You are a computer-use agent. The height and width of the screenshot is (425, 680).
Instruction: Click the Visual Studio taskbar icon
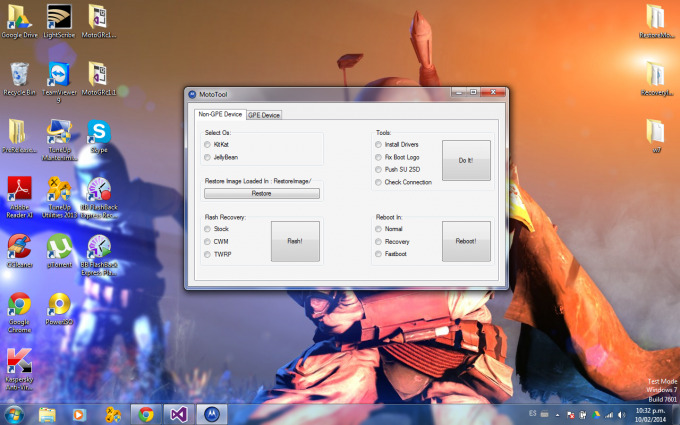point(178,413)
